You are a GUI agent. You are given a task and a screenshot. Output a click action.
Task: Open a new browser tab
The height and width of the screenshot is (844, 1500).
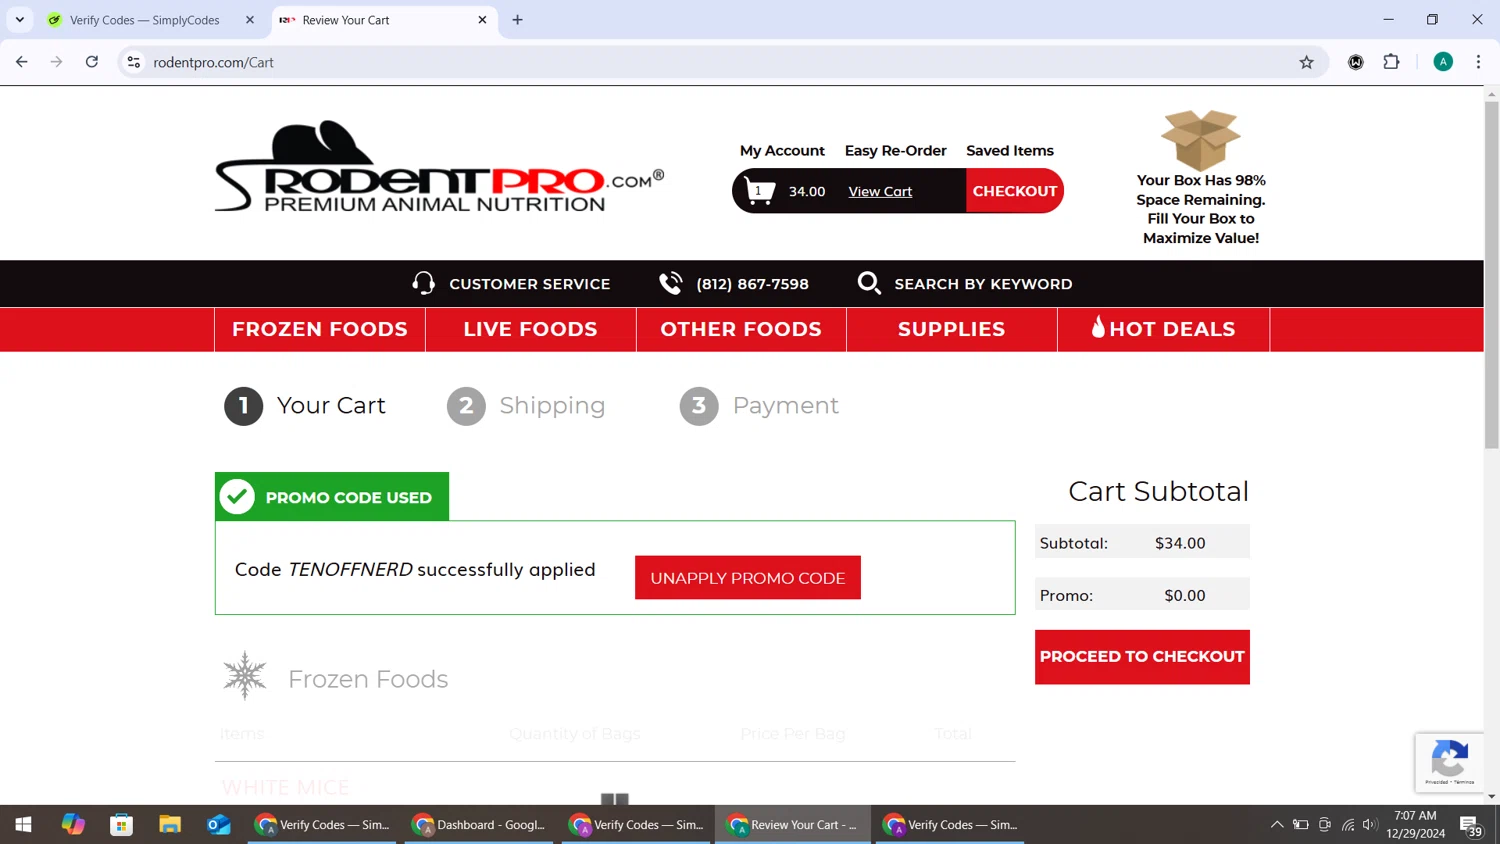coord(517,20)
